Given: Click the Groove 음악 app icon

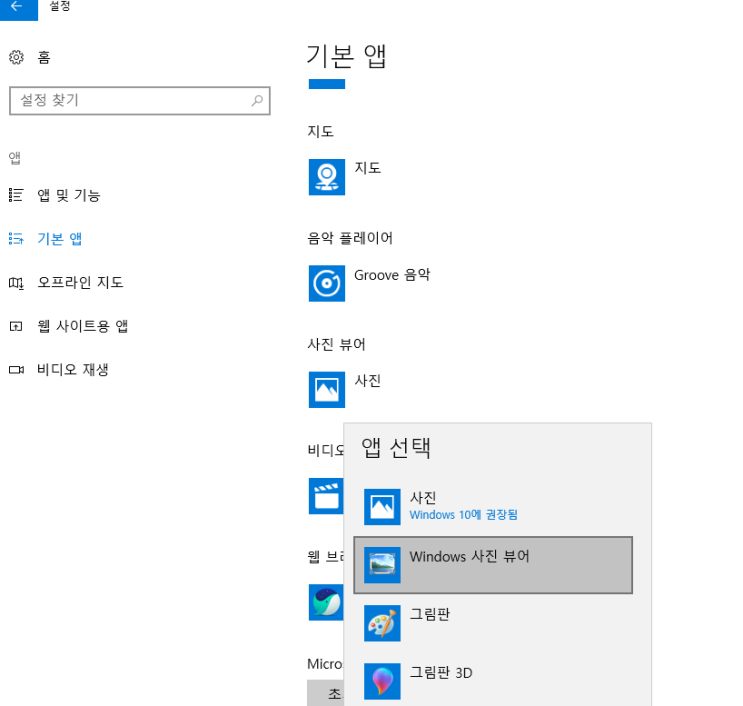Looking at the screenshot, I should (327, 283).
